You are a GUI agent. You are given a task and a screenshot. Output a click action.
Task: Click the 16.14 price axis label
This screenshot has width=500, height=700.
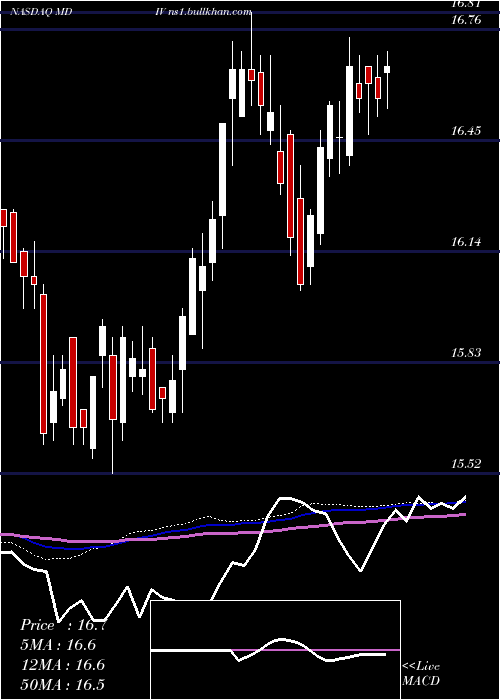(x=467, y=242)
